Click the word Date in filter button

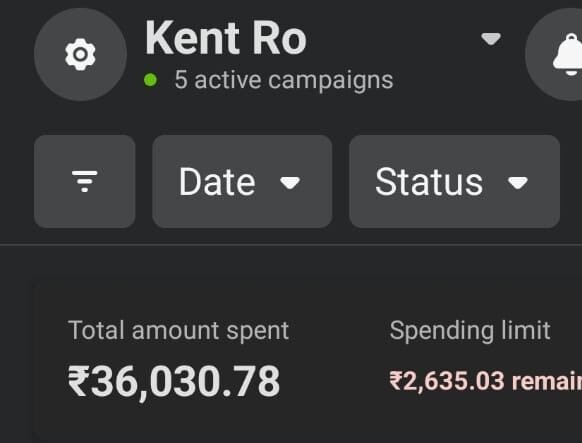click(x=217, y=182)
